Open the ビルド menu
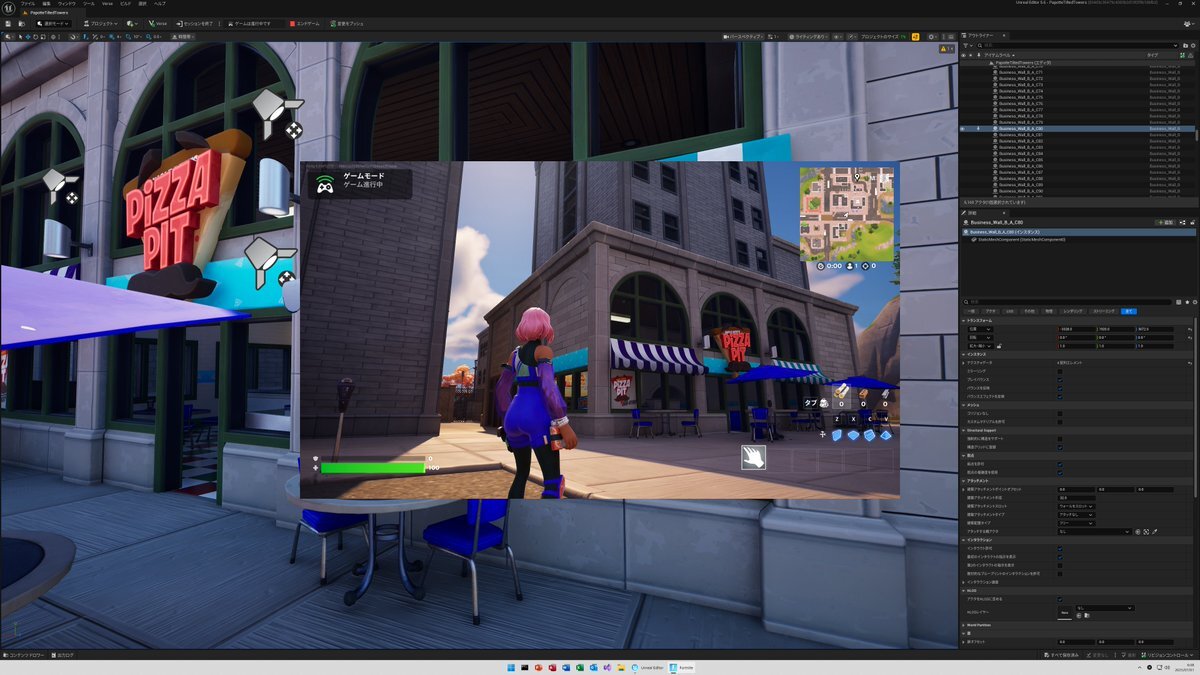1200x675 pixels. [126, 4]
